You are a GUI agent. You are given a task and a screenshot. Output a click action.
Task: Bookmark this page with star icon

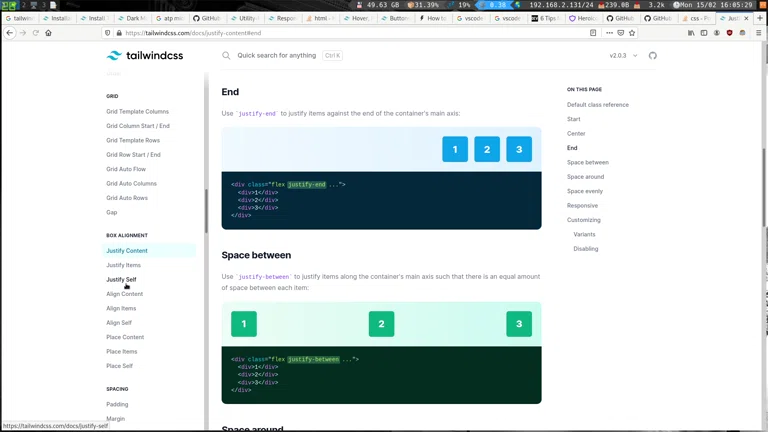[x=632, y=33]
